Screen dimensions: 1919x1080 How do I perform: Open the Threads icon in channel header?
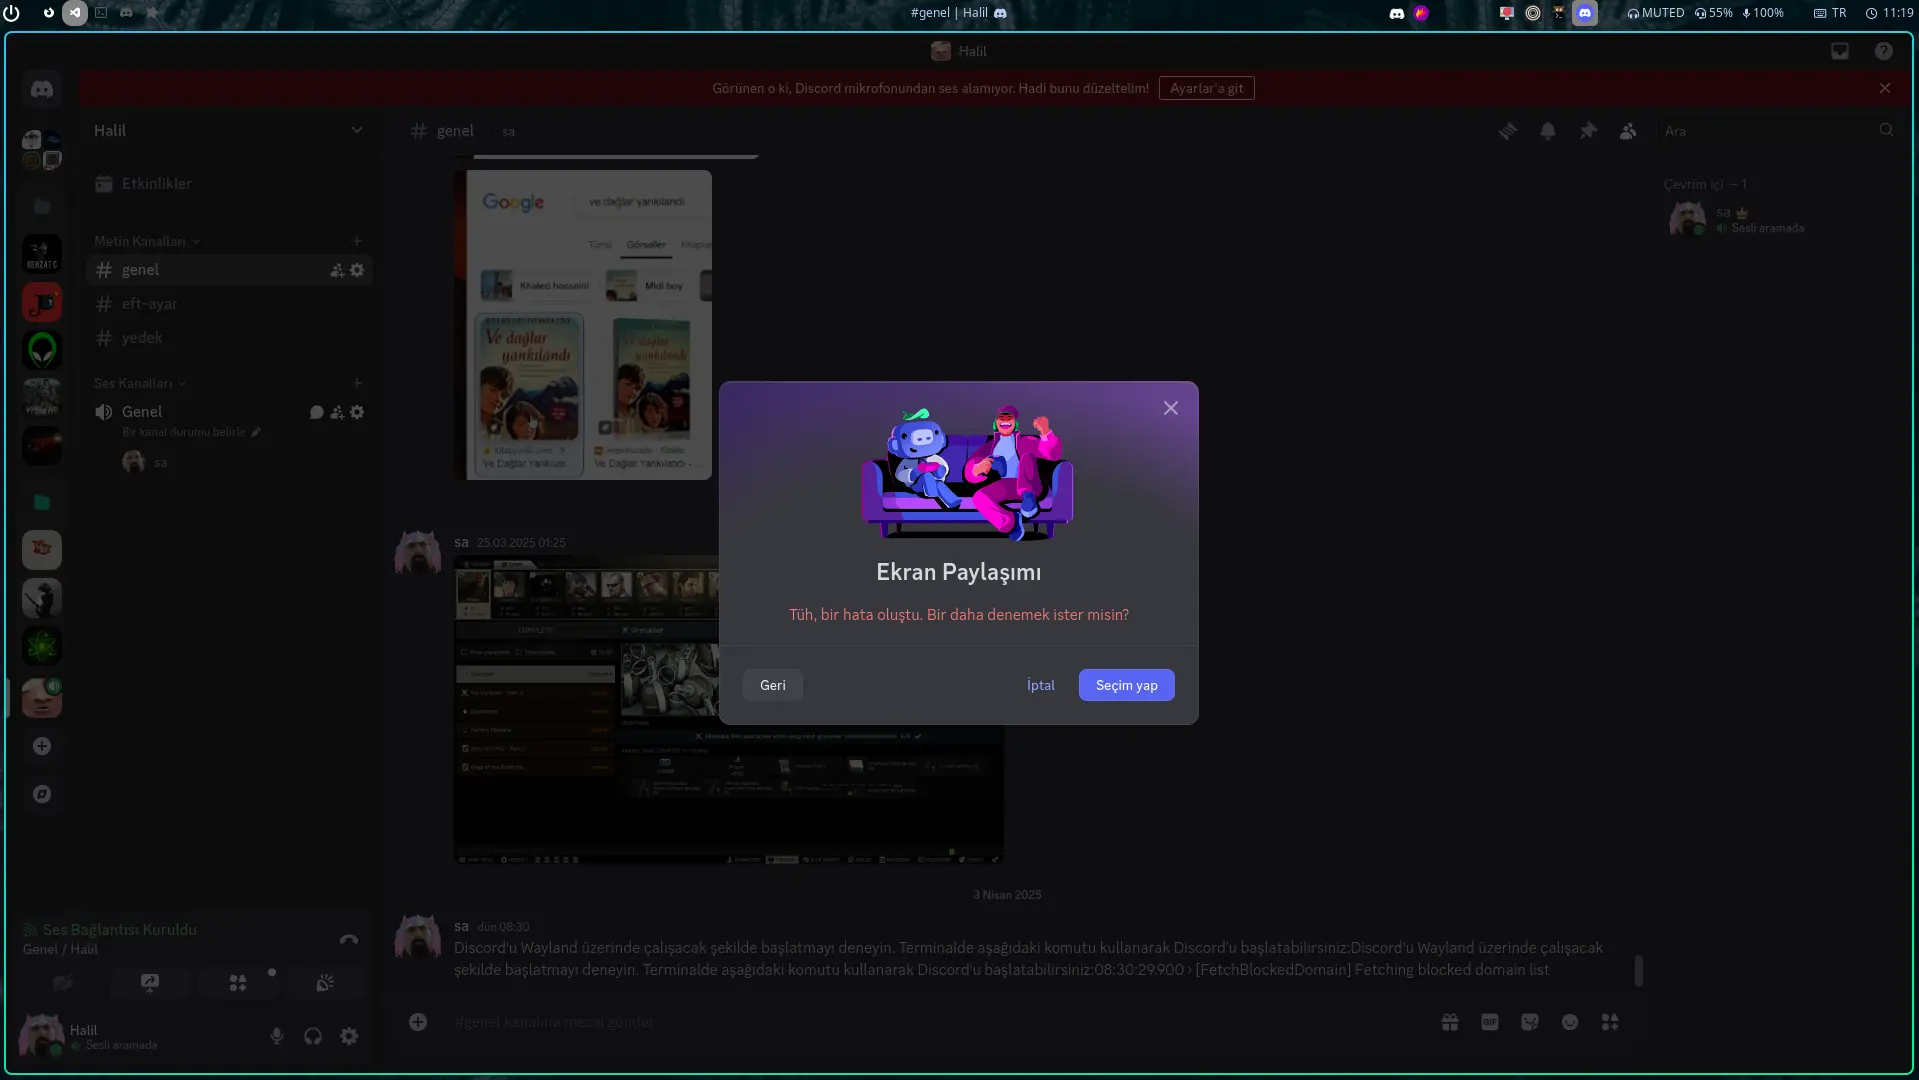(1508, 131)
